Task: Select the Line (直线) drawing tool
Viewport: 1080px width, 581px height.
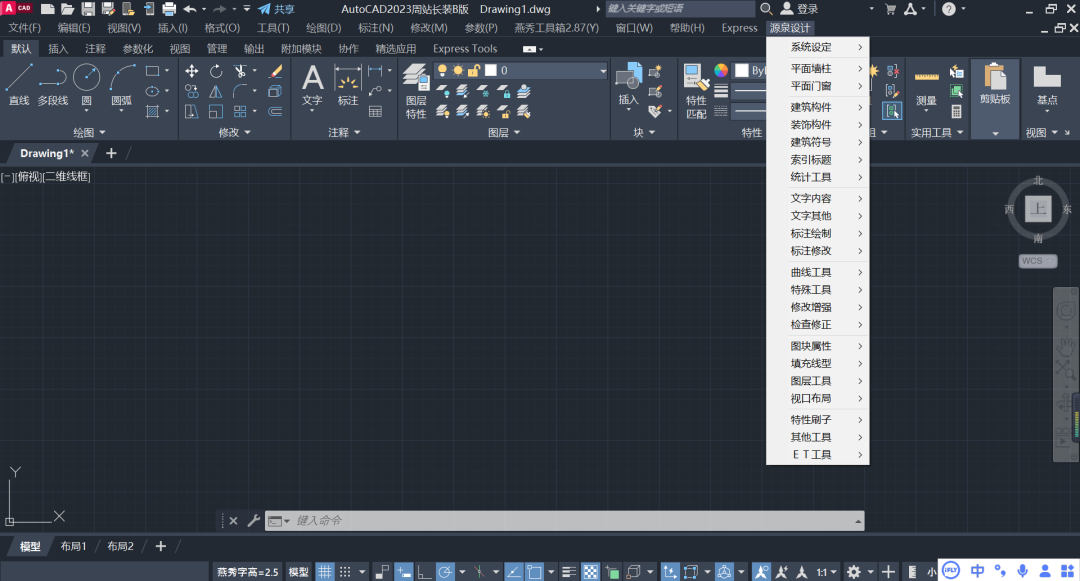Action: 19,84
